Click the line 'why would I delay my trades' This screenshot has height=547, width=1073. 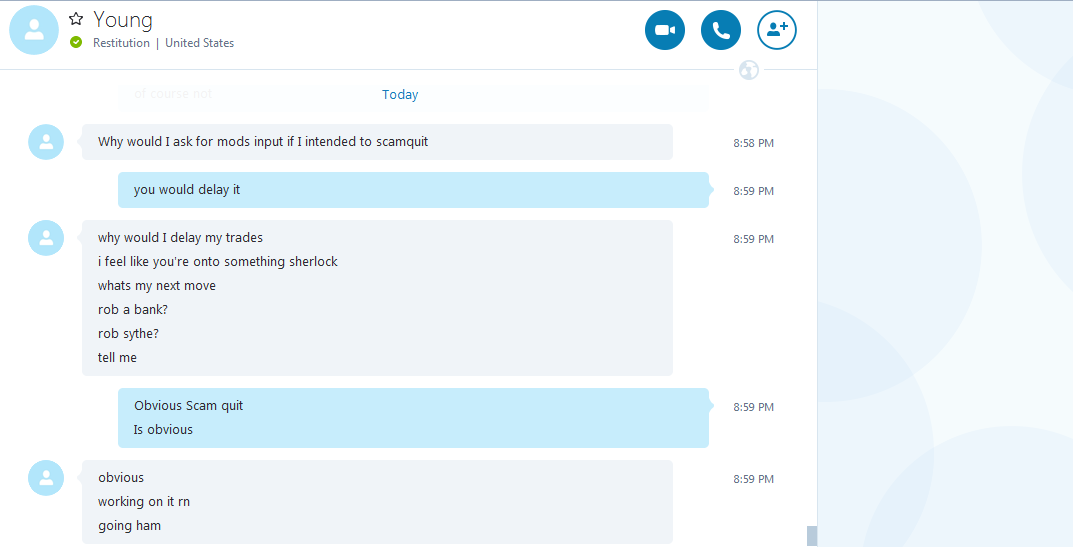180,238
